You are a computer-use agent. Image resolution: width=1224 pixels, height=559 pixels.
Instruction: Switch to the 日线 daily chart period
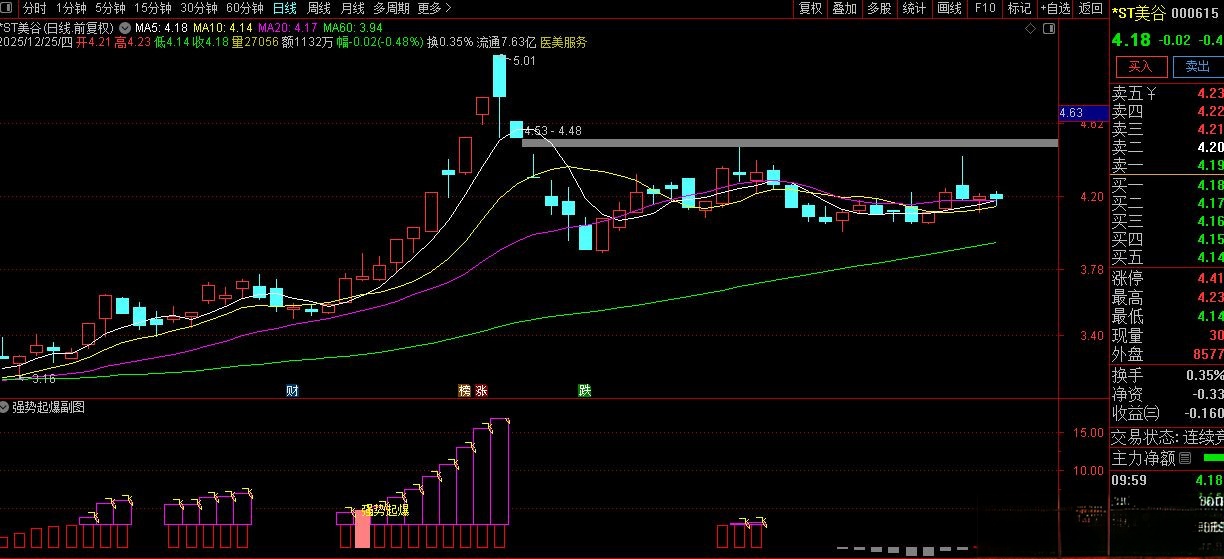(x=285, y=8)
